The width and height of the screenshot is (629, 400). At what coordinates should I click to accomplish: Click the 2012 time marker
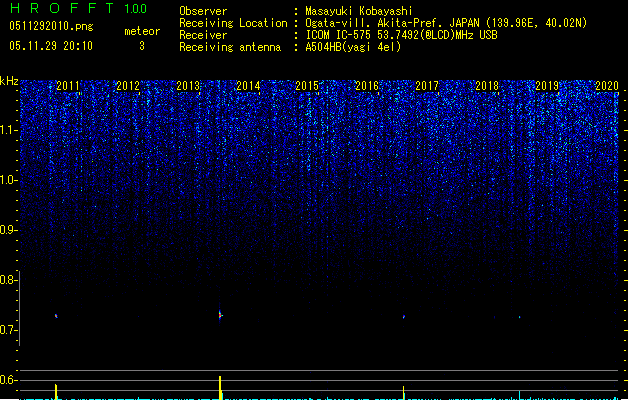128,85
